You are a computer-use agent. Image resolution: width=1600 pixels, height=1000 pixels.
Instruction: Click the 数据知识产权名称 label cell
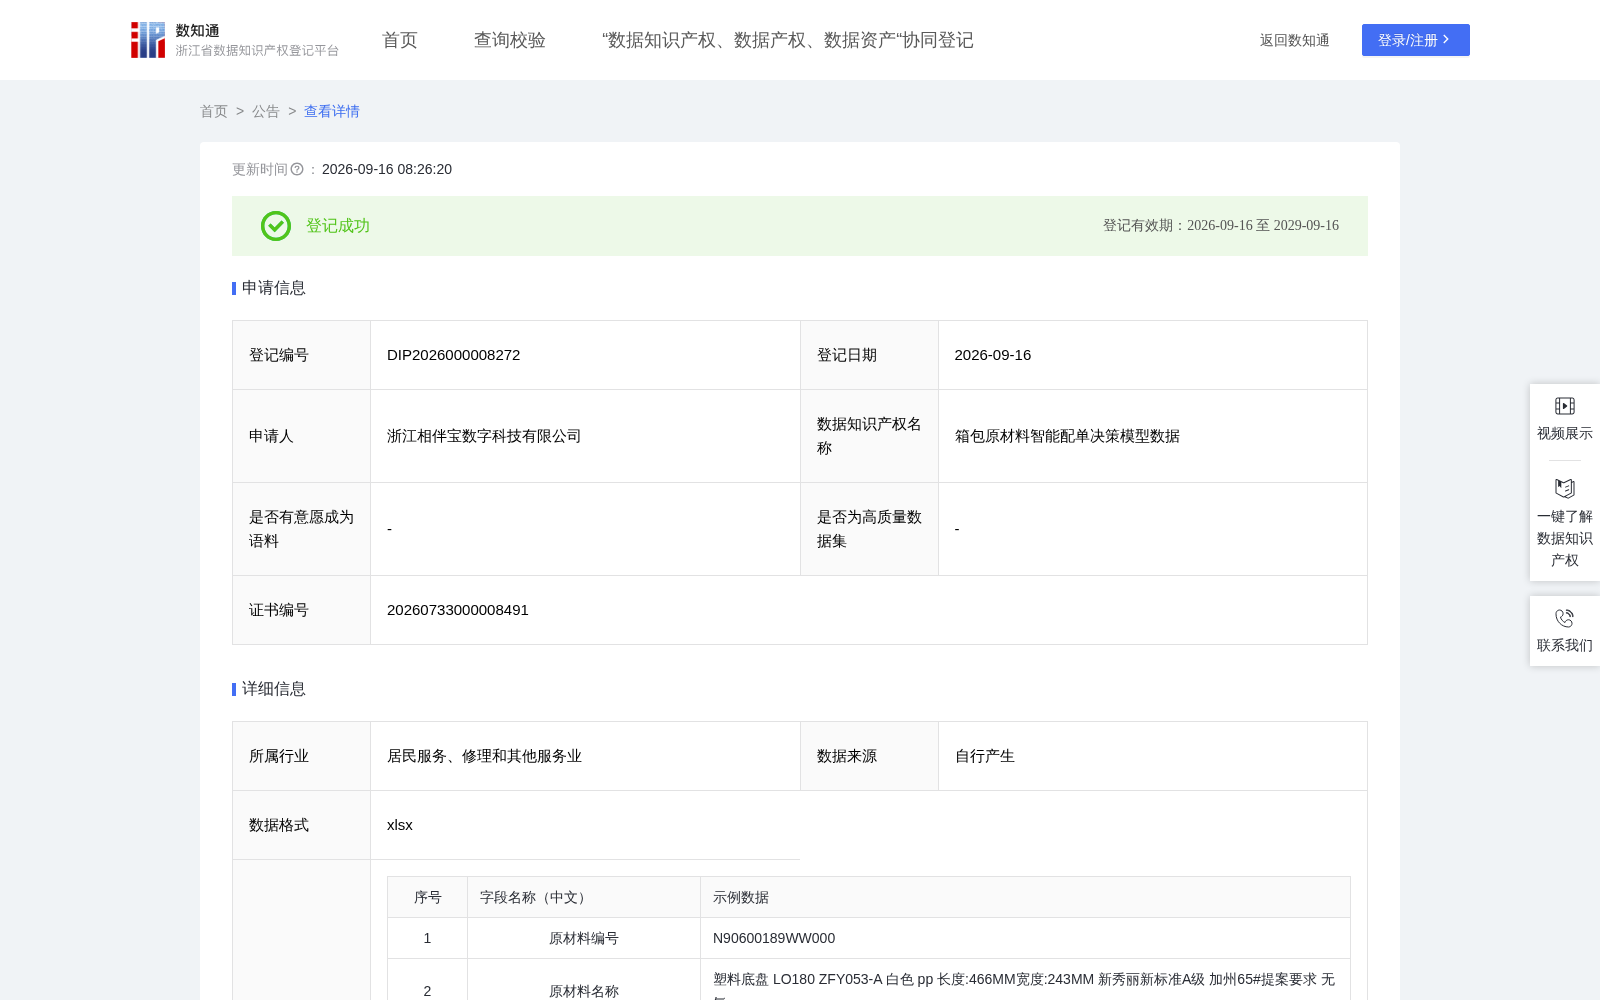click(x=869, y=436)
